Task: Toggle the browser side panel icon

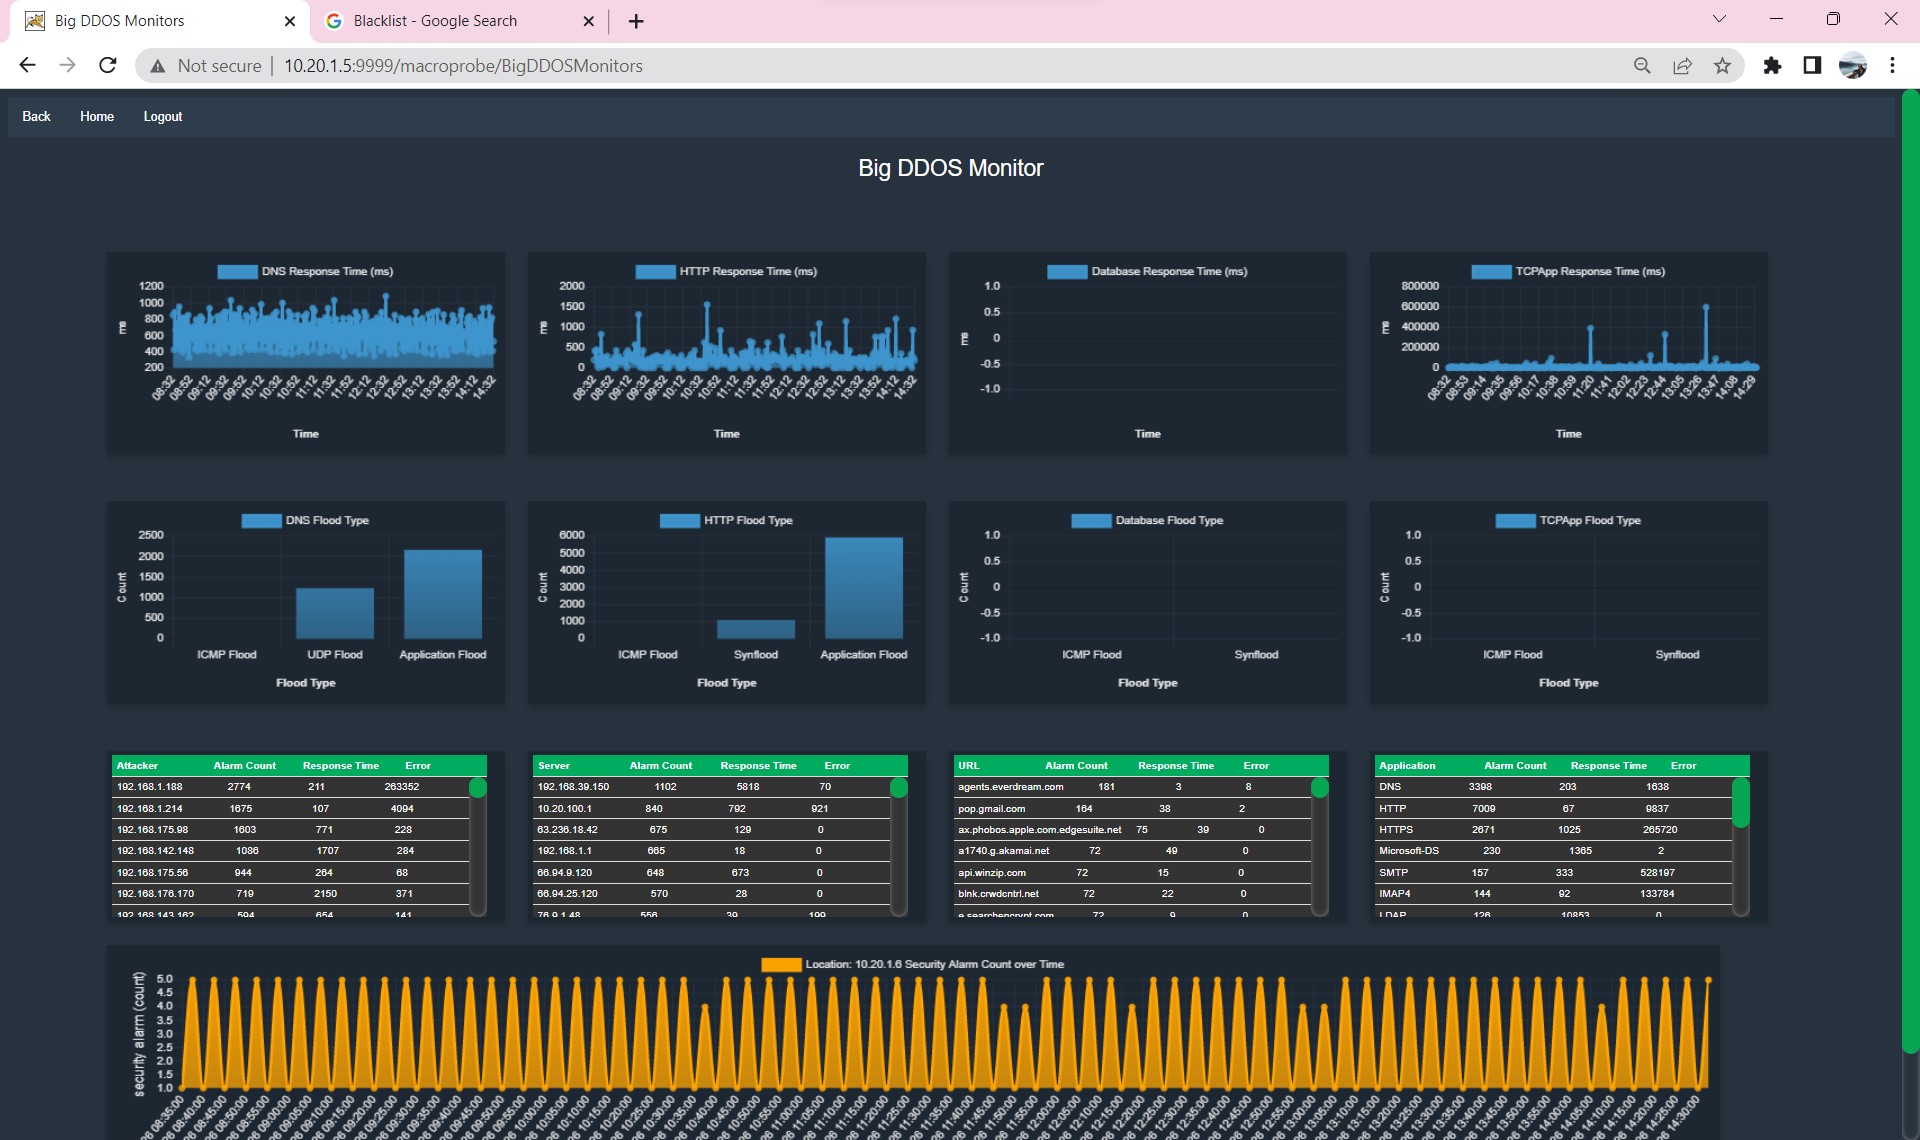Action: [x=1812, y=66]
